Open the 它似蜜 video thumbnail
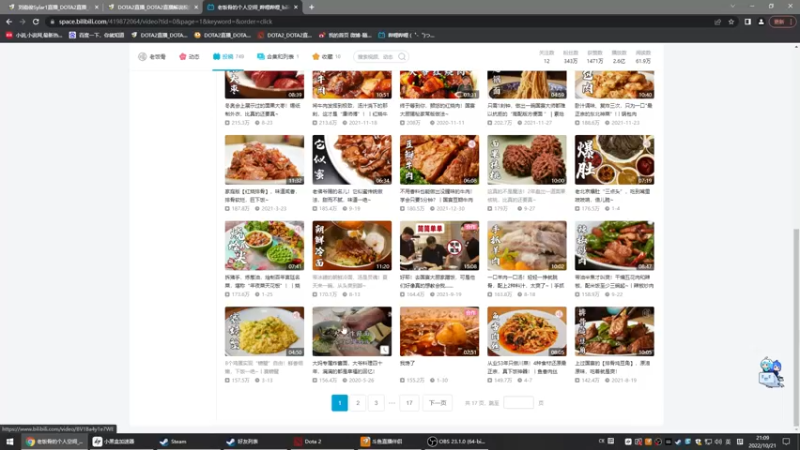Viewport: 800px width, 450px height. (352, 160)
